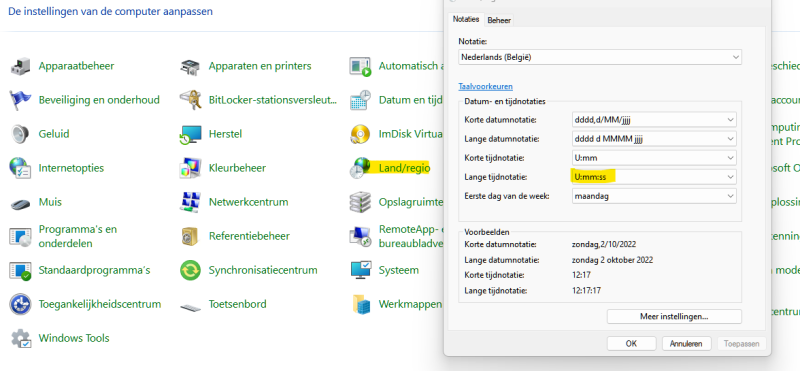Open the Toetsenbord text link
800x371 pixels.
tap(238, 304)
